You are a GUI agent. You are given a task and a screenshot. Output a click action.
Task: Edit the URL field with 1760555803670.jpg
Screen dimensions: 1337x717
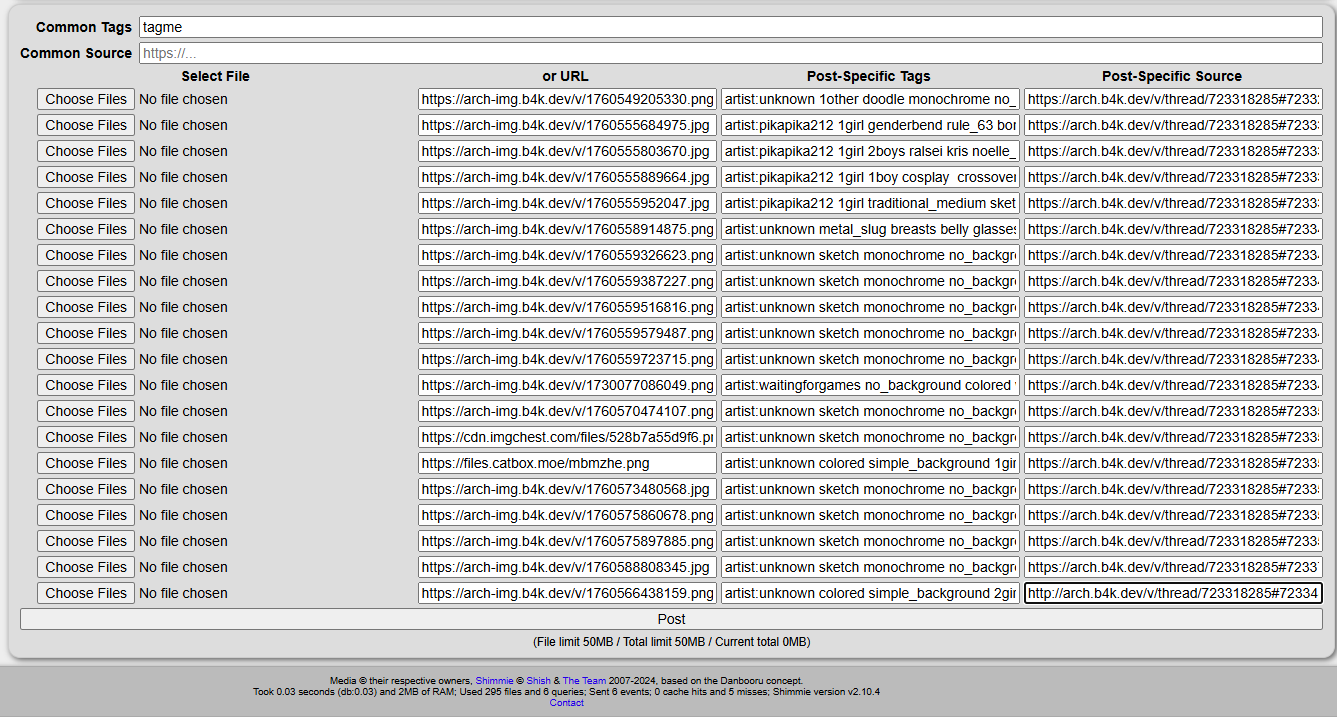[567, 151]
